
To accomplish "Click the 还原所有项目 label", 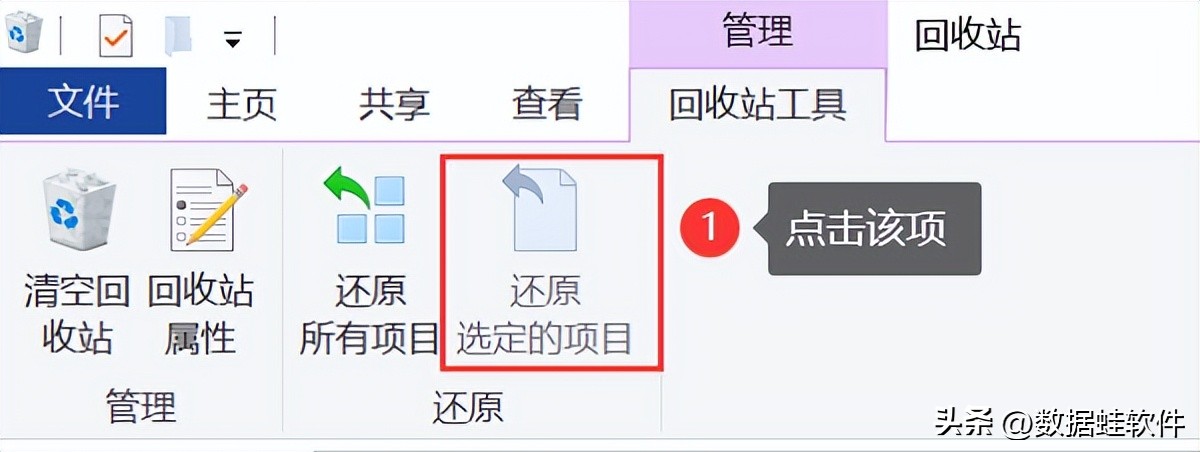I will [369, 314].
